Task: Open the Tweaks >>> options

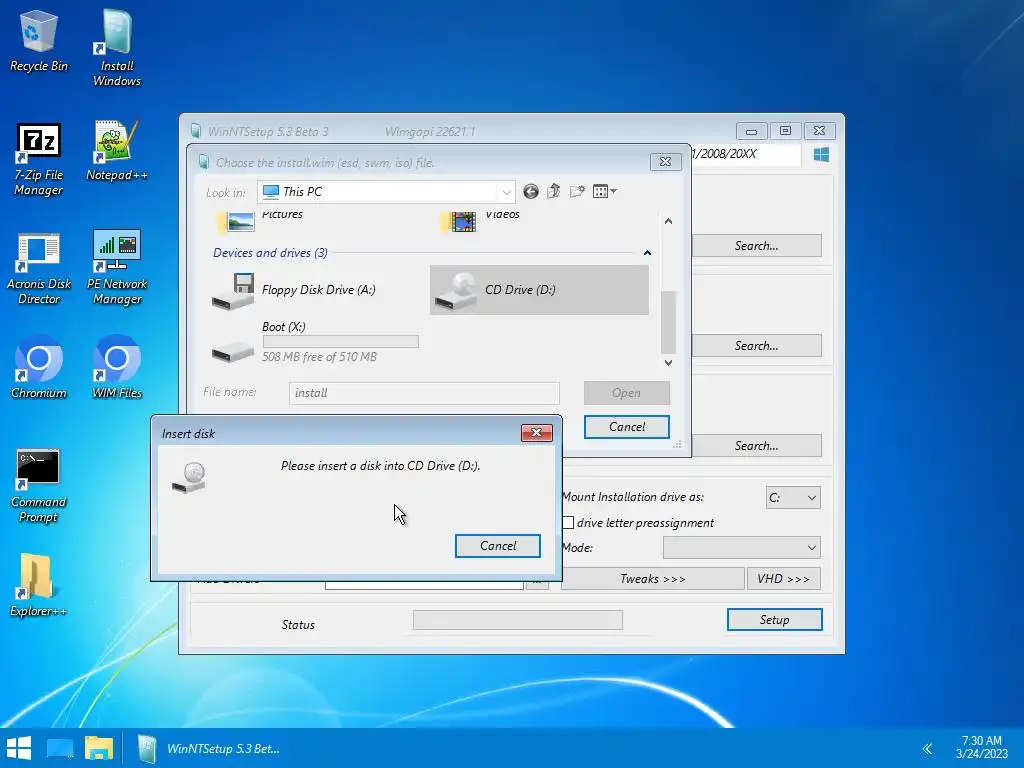Action: [652, 579]
